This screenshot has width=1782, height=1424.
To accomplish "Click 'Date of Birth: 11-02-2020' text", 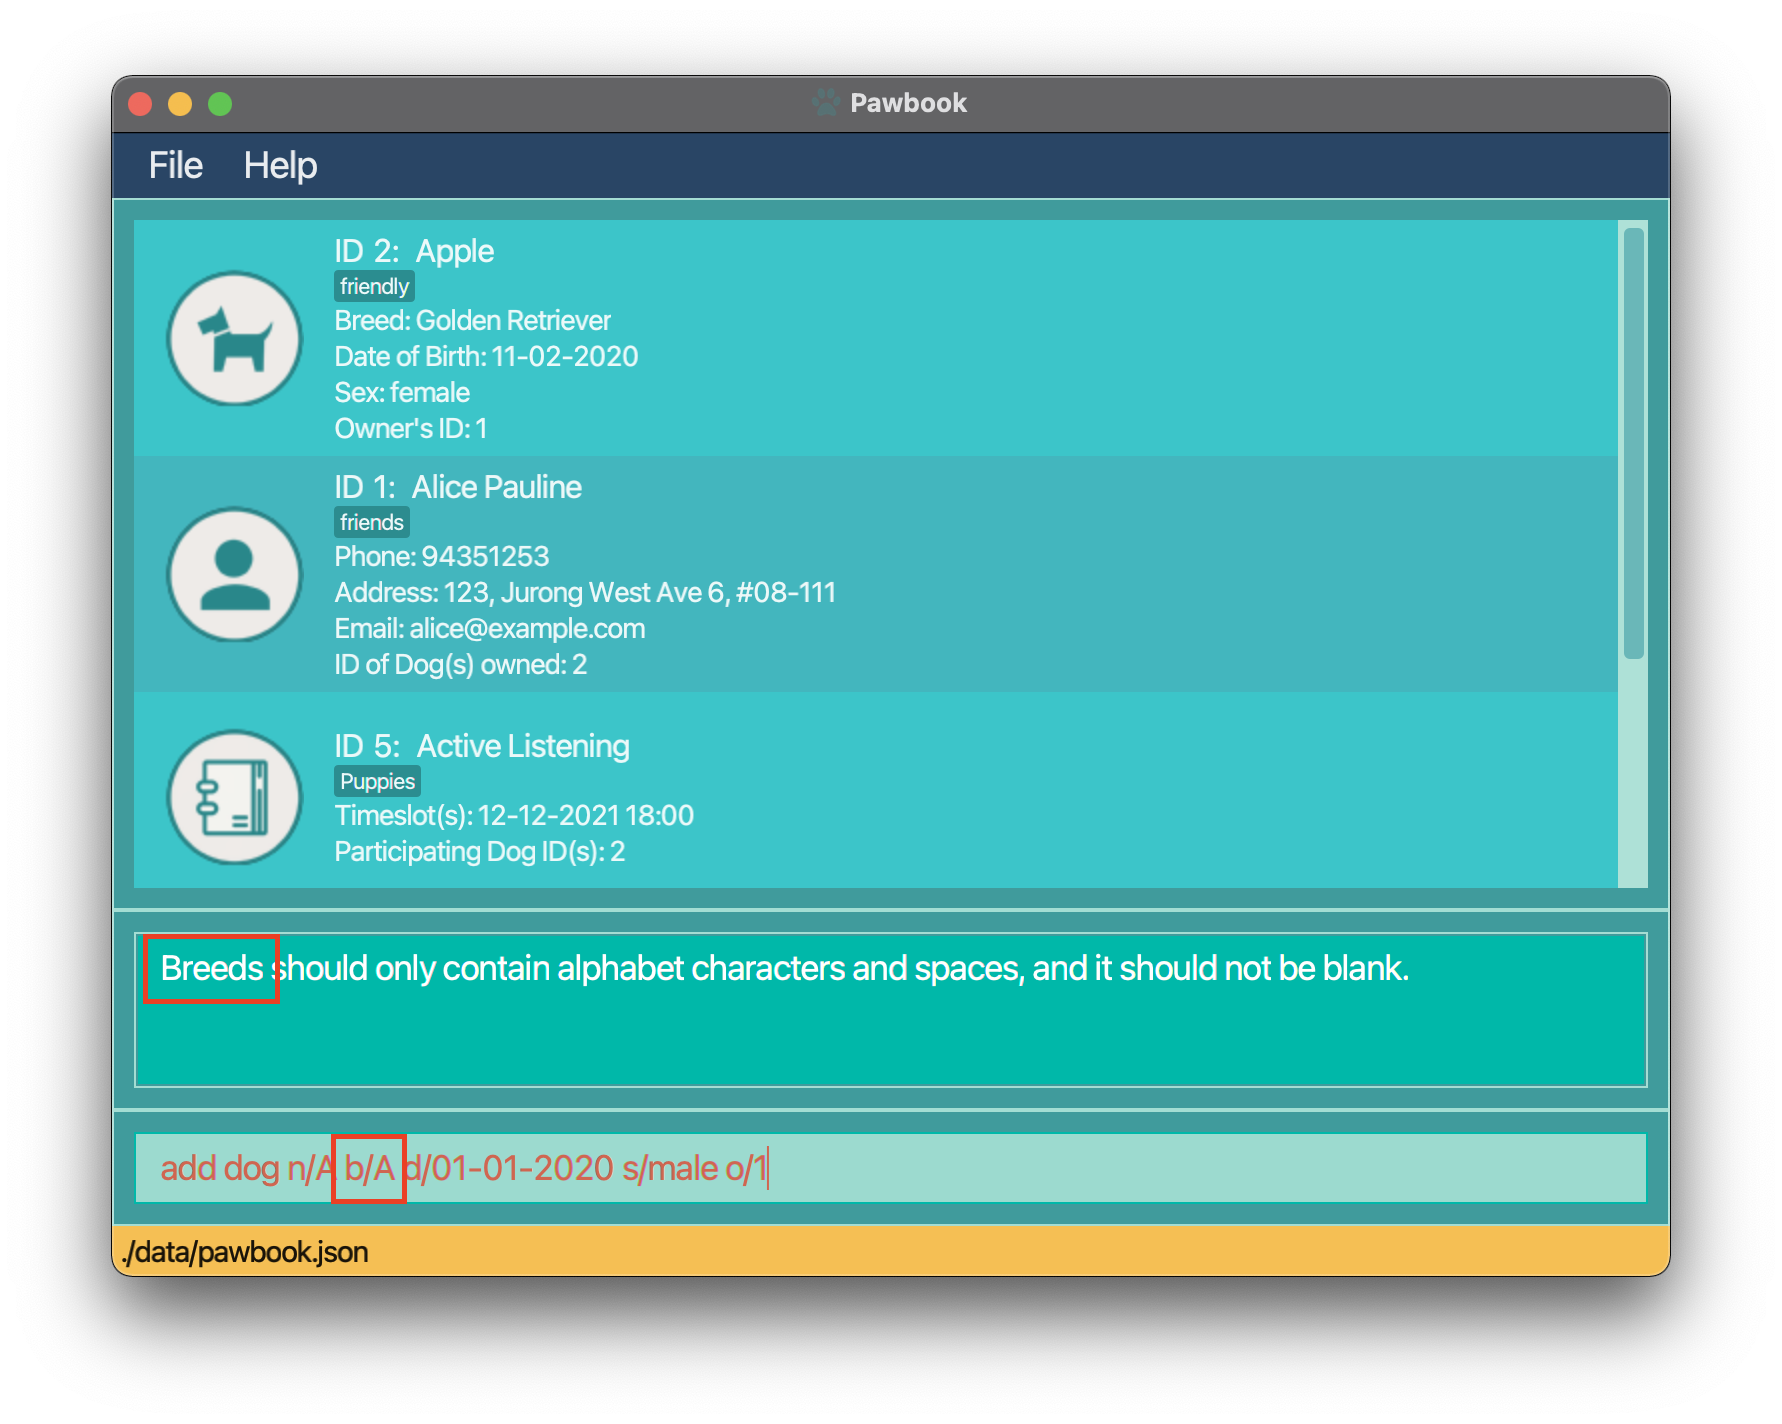I will (486, 356).
